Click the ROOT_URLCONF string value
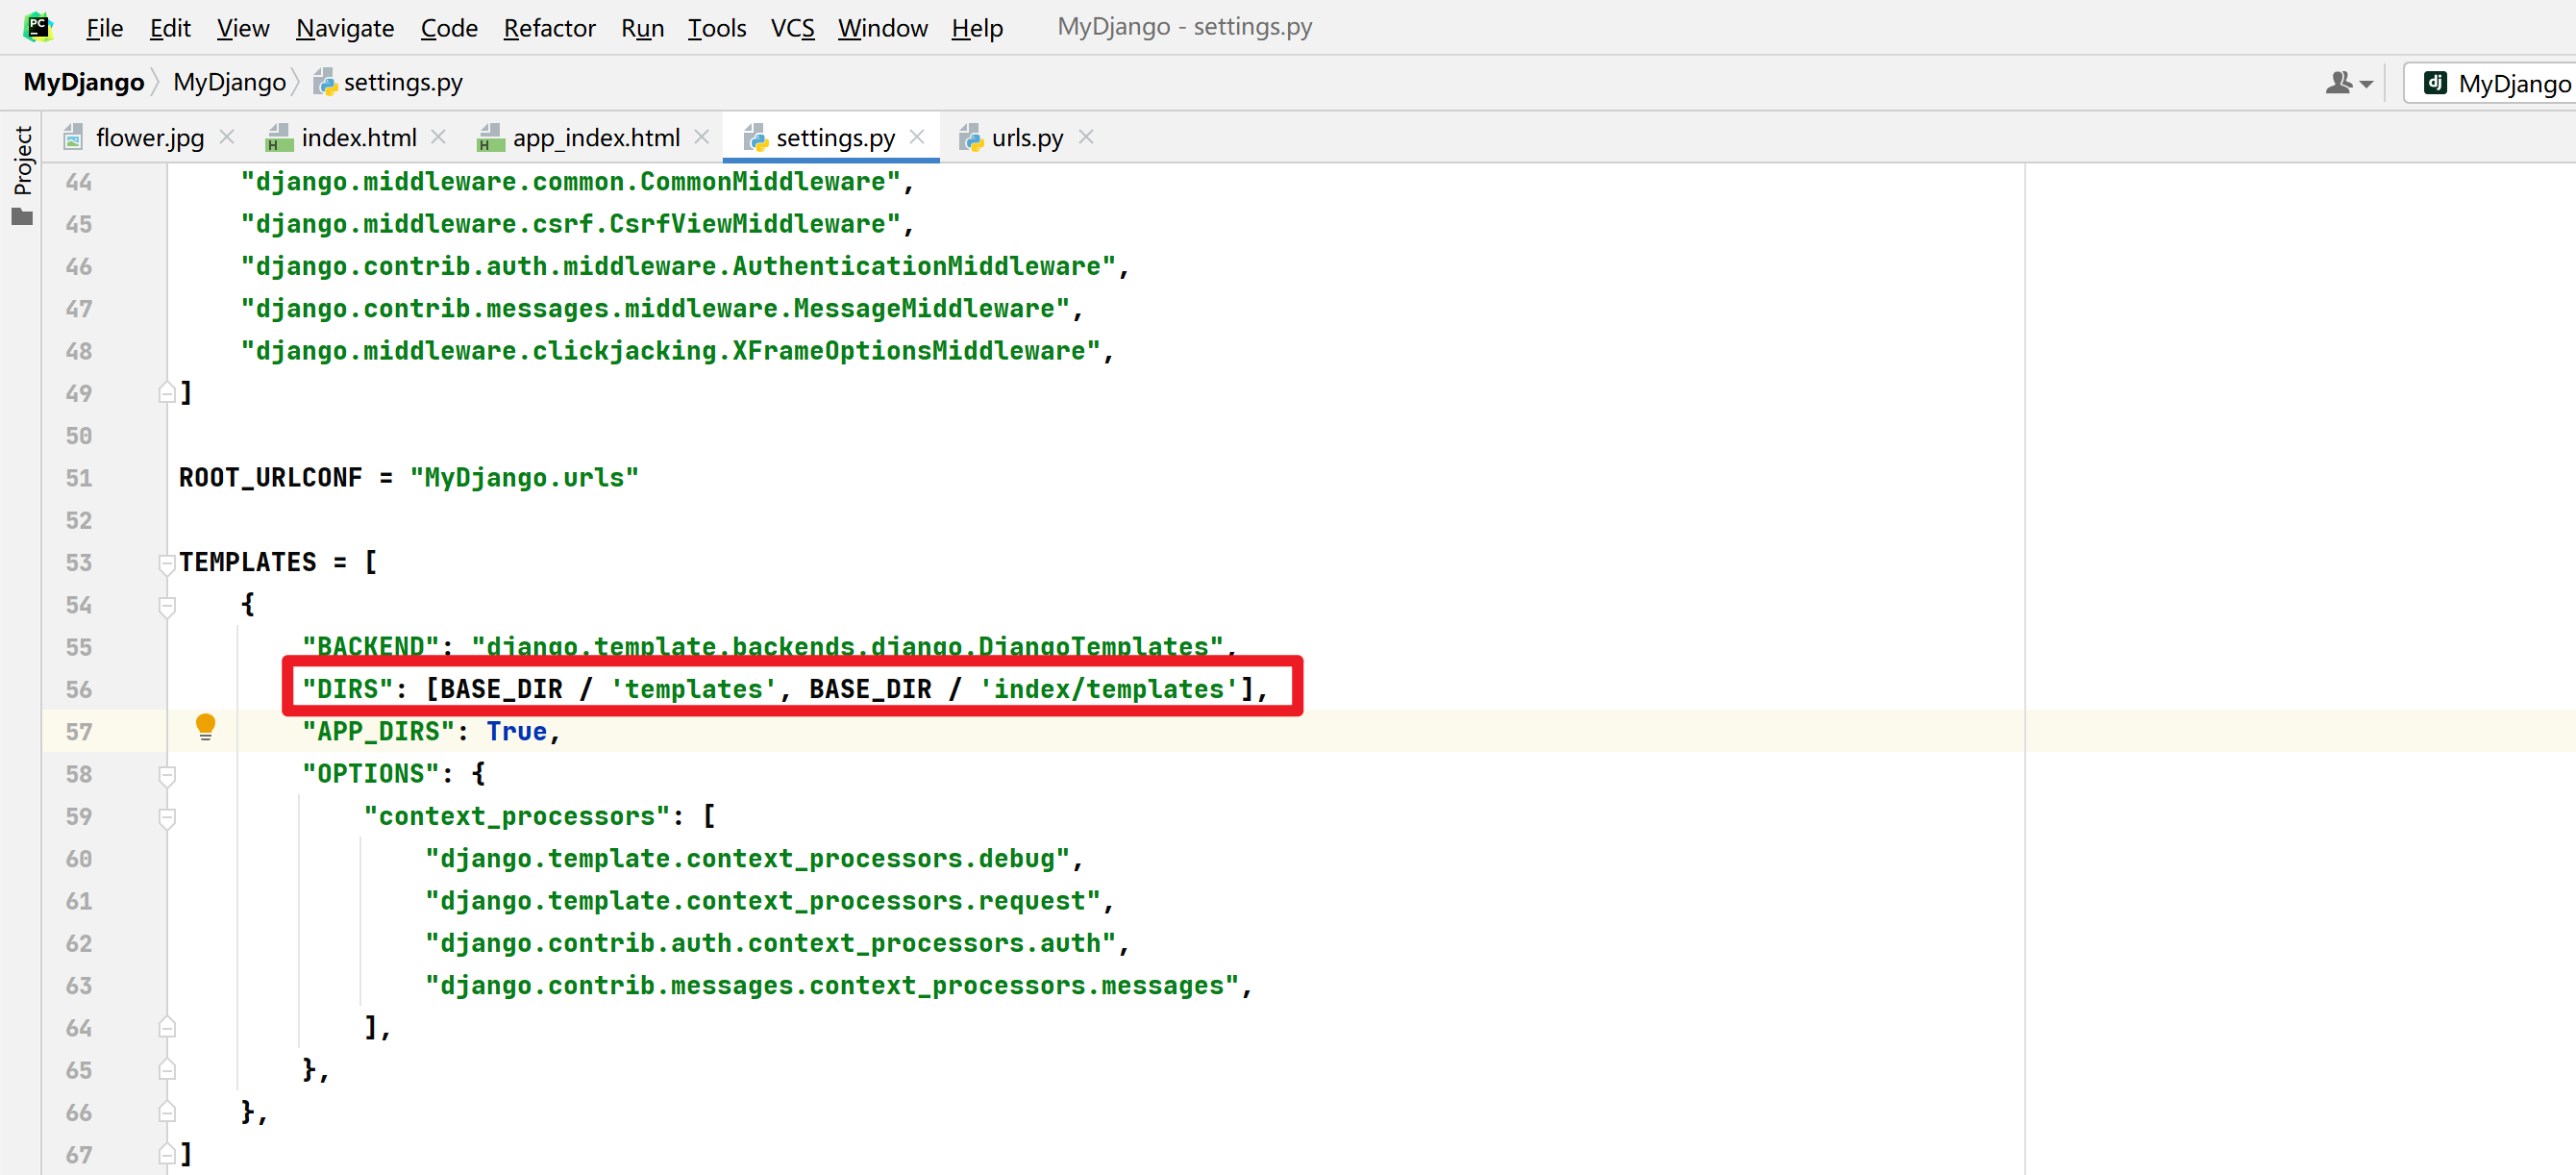Viewport: 2576px width, 1175px height. [x=523, y=478]
